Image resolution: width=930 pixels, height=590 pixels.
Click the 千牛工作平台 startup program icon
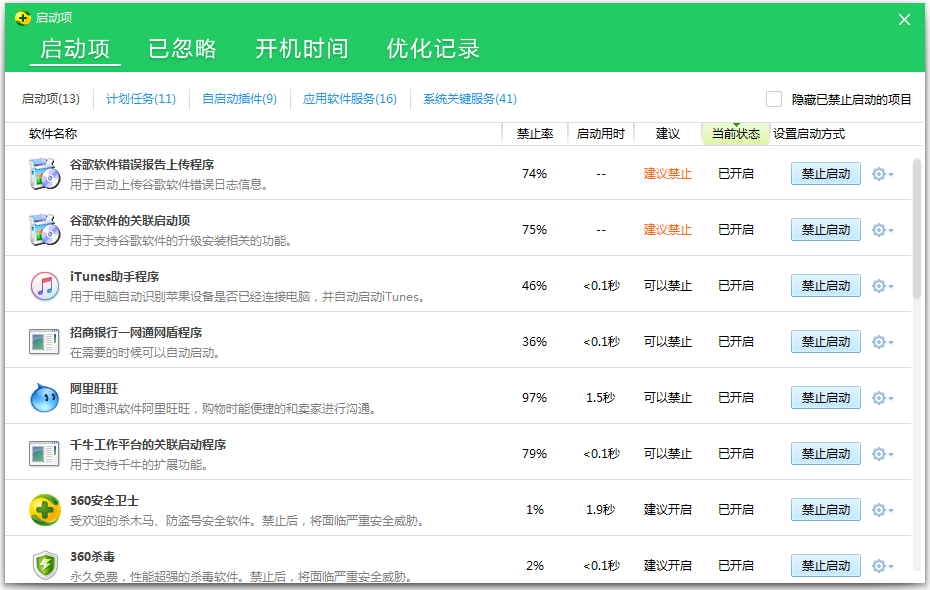[x=44, y=454]
